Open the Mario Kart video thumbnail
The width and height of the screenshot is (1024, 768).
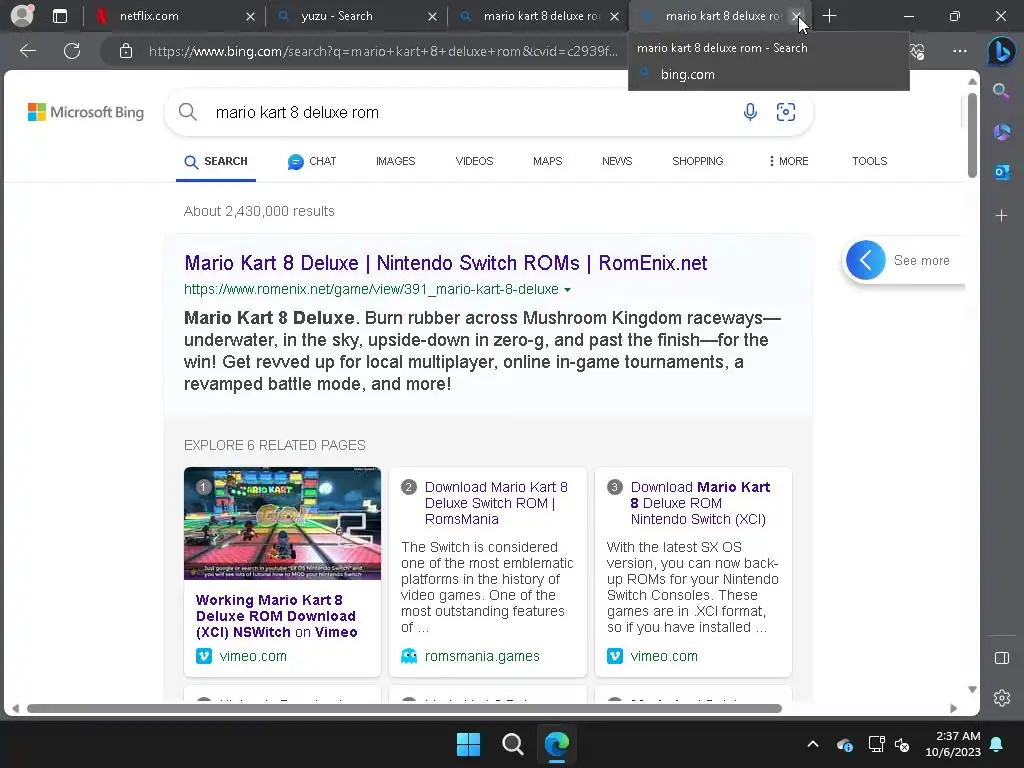pyautogui.click(x=282, y=523)
